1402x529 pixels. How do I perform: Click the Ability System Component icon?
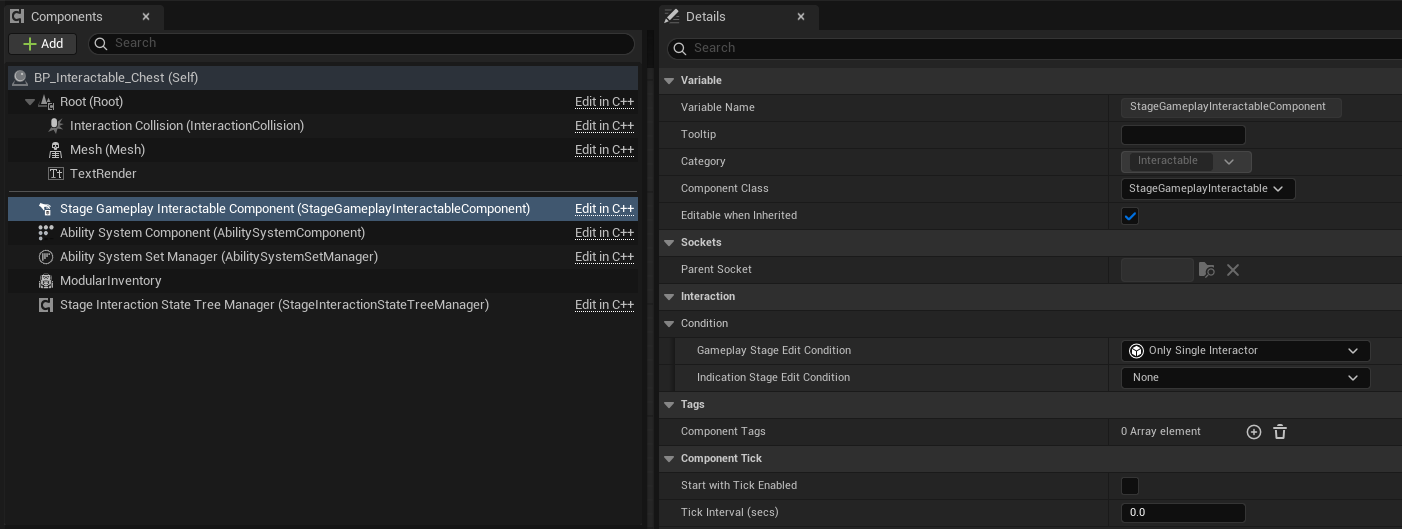[45, 233]
